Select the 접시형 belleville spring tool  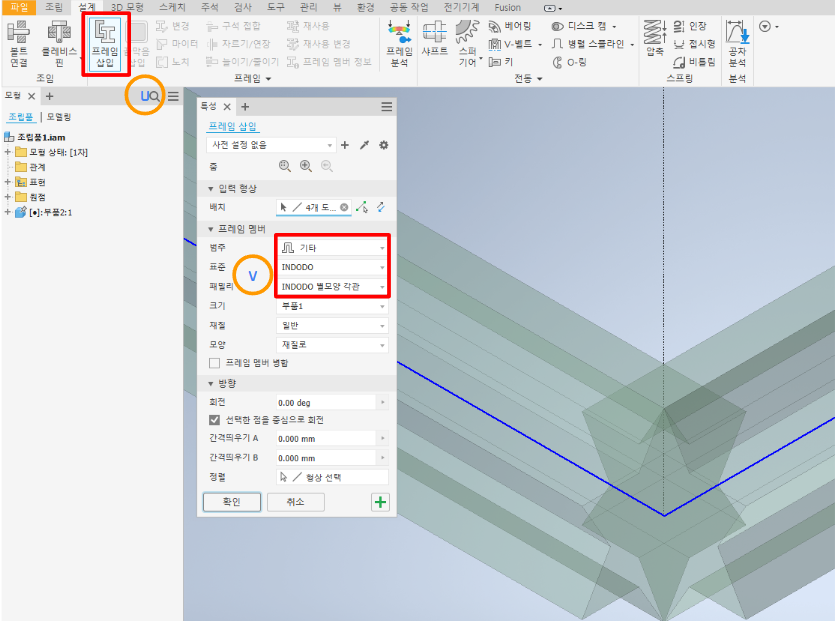coord(694,44)
